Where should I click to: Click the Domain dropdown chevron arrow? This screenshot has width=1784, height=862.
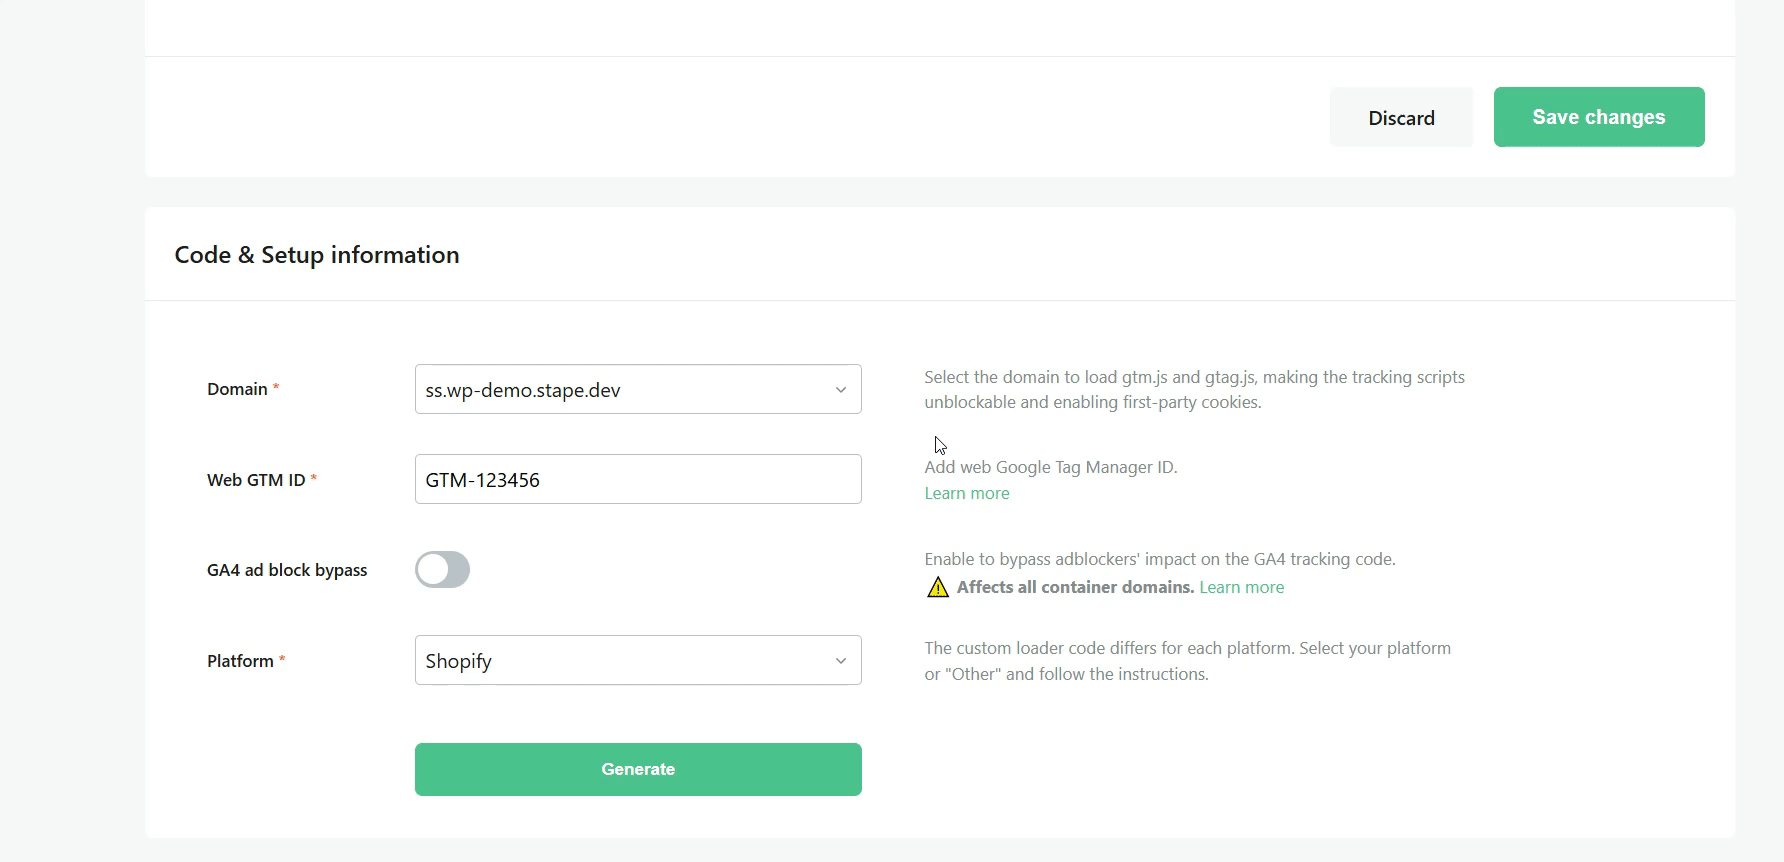click(x=840, y=390)
